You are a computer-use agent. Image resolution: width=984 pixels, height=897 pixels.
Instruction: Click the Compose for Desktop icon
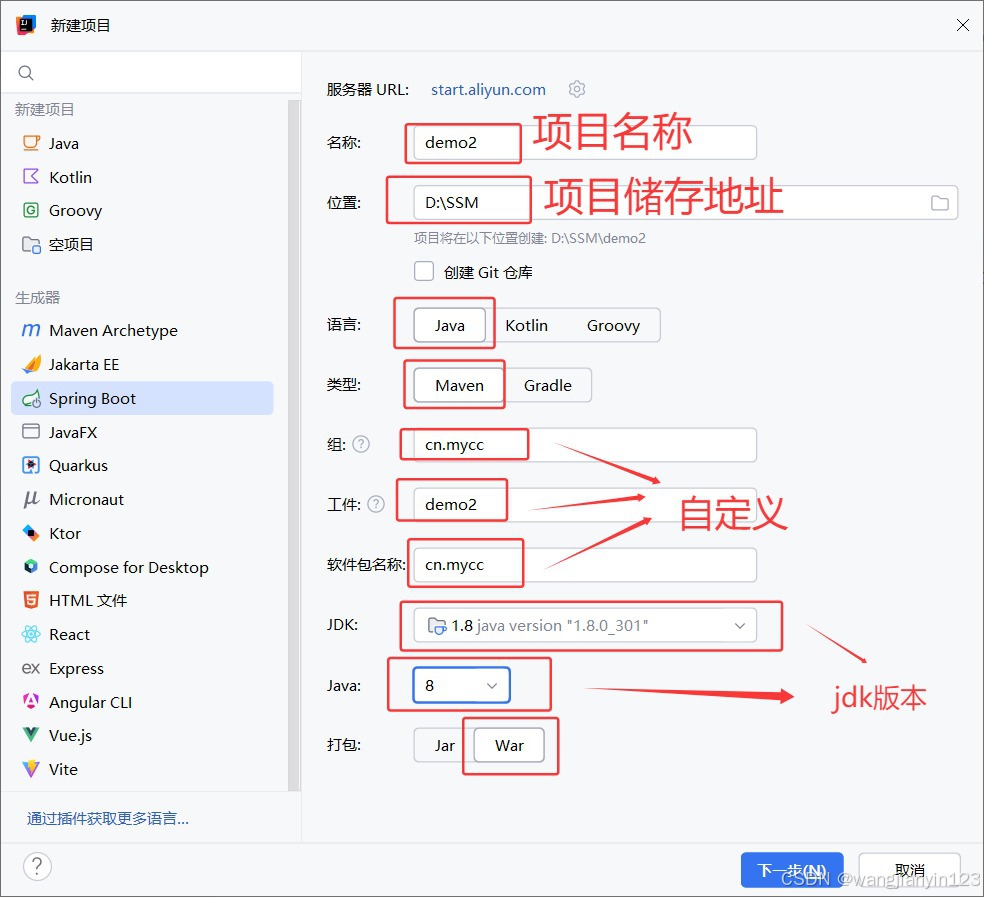(31, 567)
